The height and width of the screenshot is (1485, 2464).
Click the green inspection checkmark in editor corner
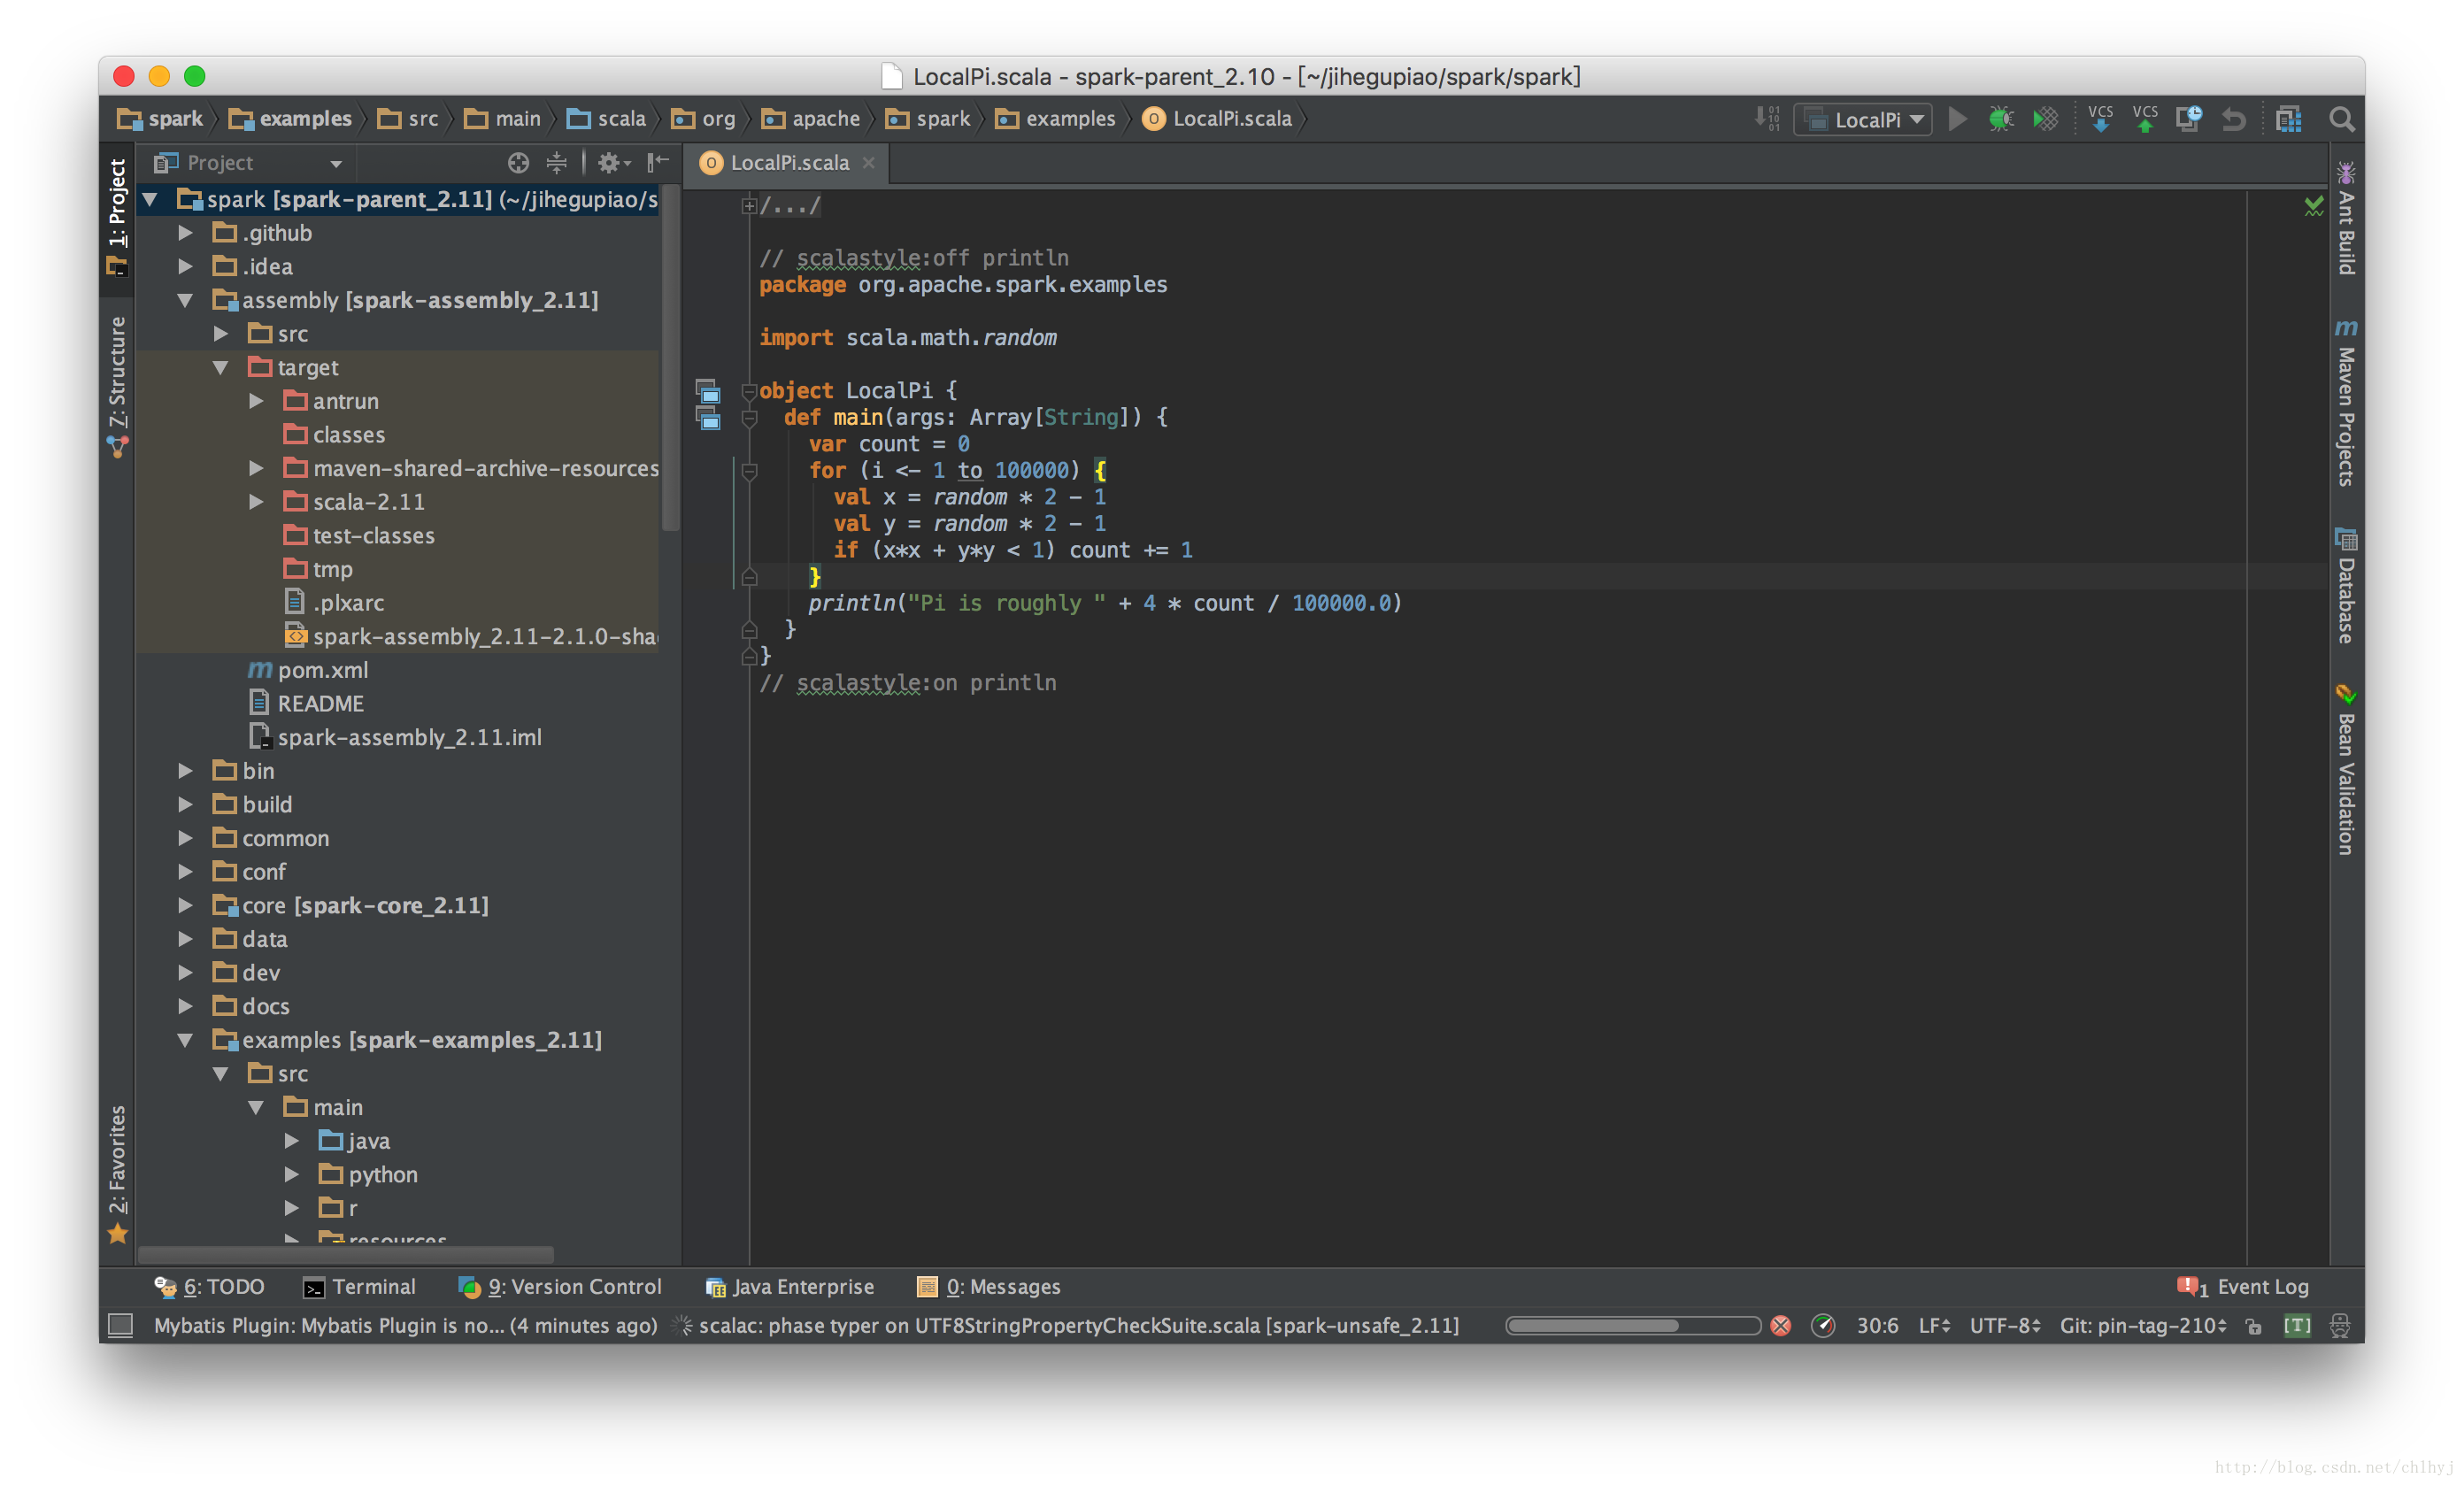pos(2314,206)
